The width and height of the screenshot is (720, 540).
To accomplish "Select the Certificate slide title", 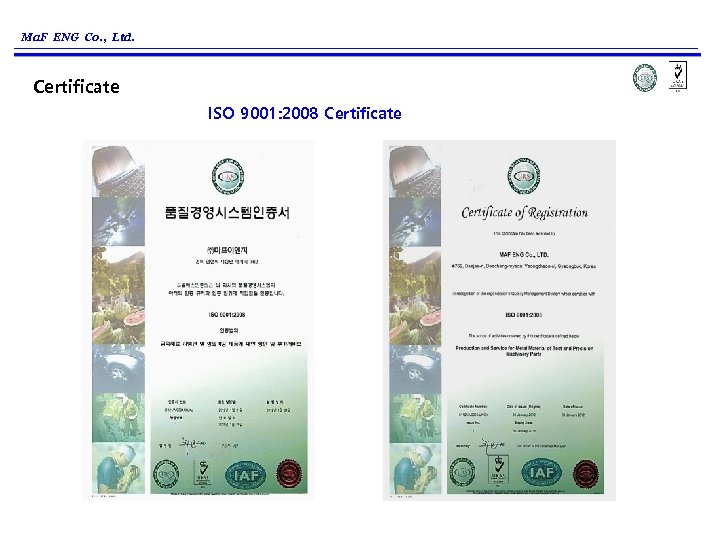I will tap(76, 87).
